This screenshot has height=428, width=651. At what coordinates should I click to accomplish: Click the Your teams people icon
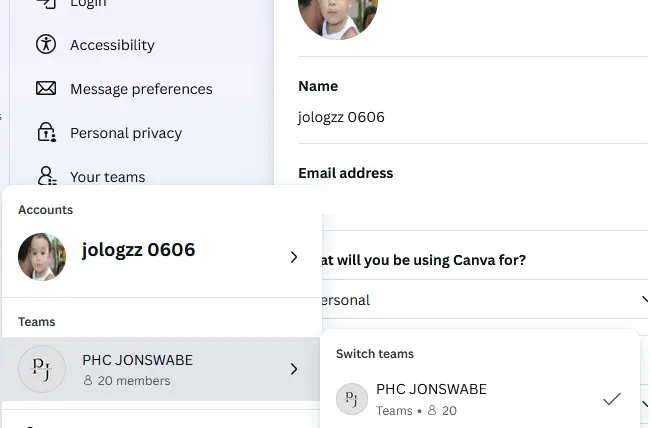pyautogui.click(x=47, y=176)
